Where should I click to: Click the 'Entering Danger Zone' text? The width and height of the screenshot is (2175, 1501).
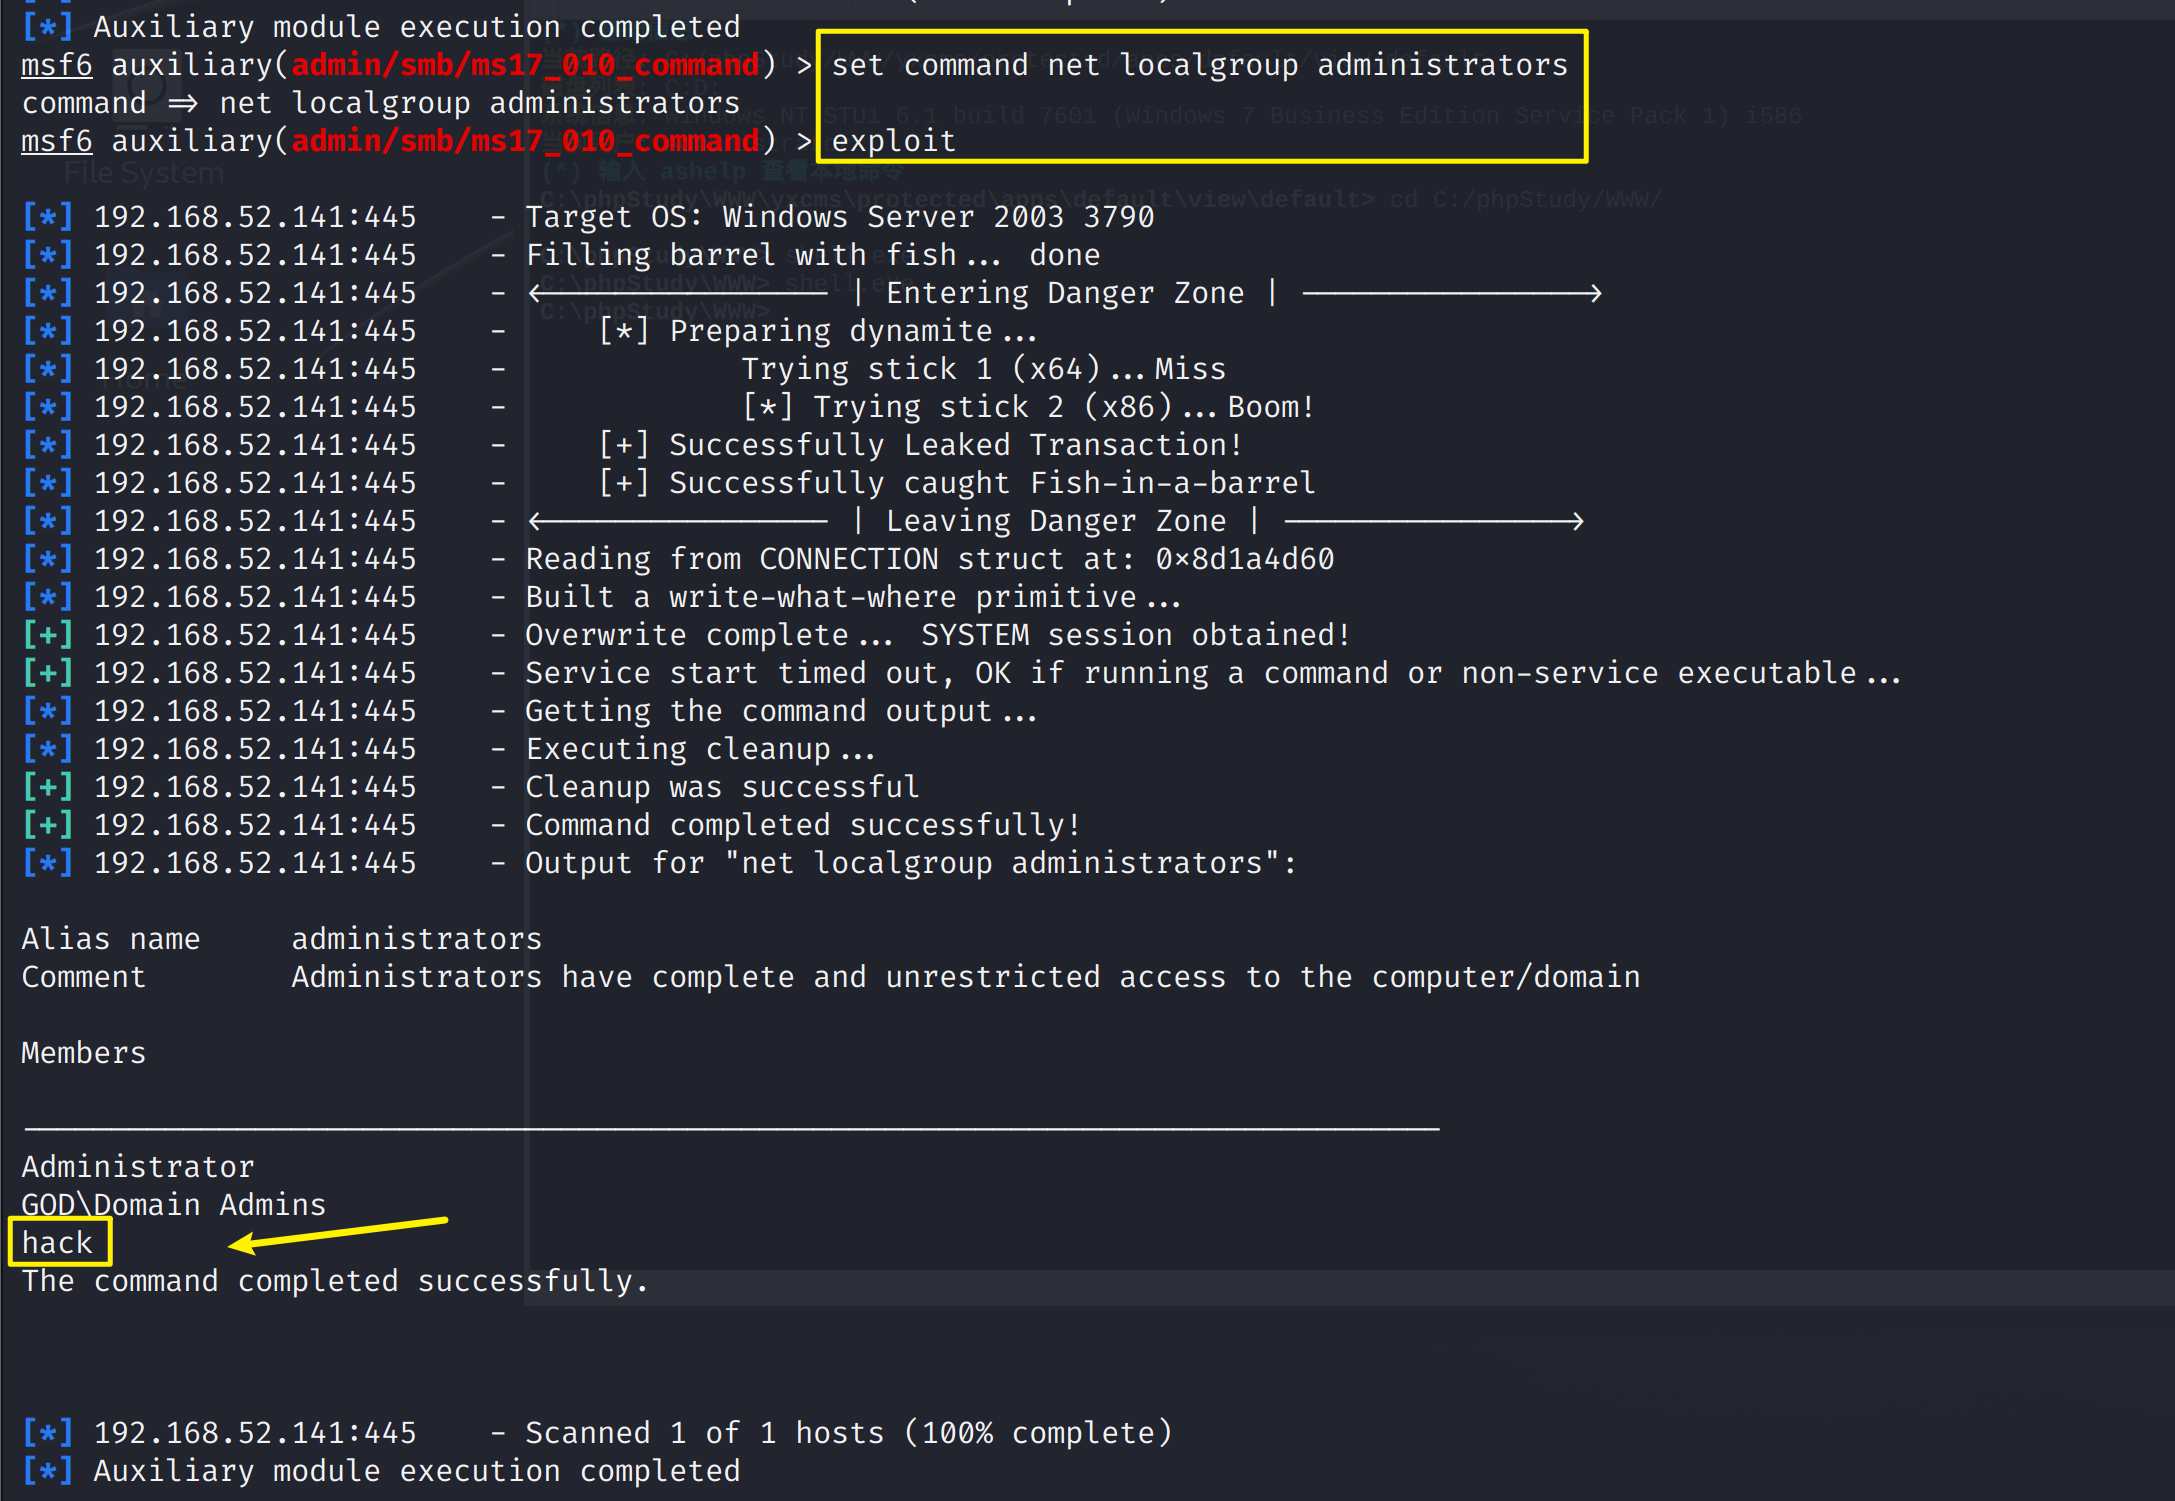coord(1065,293)
